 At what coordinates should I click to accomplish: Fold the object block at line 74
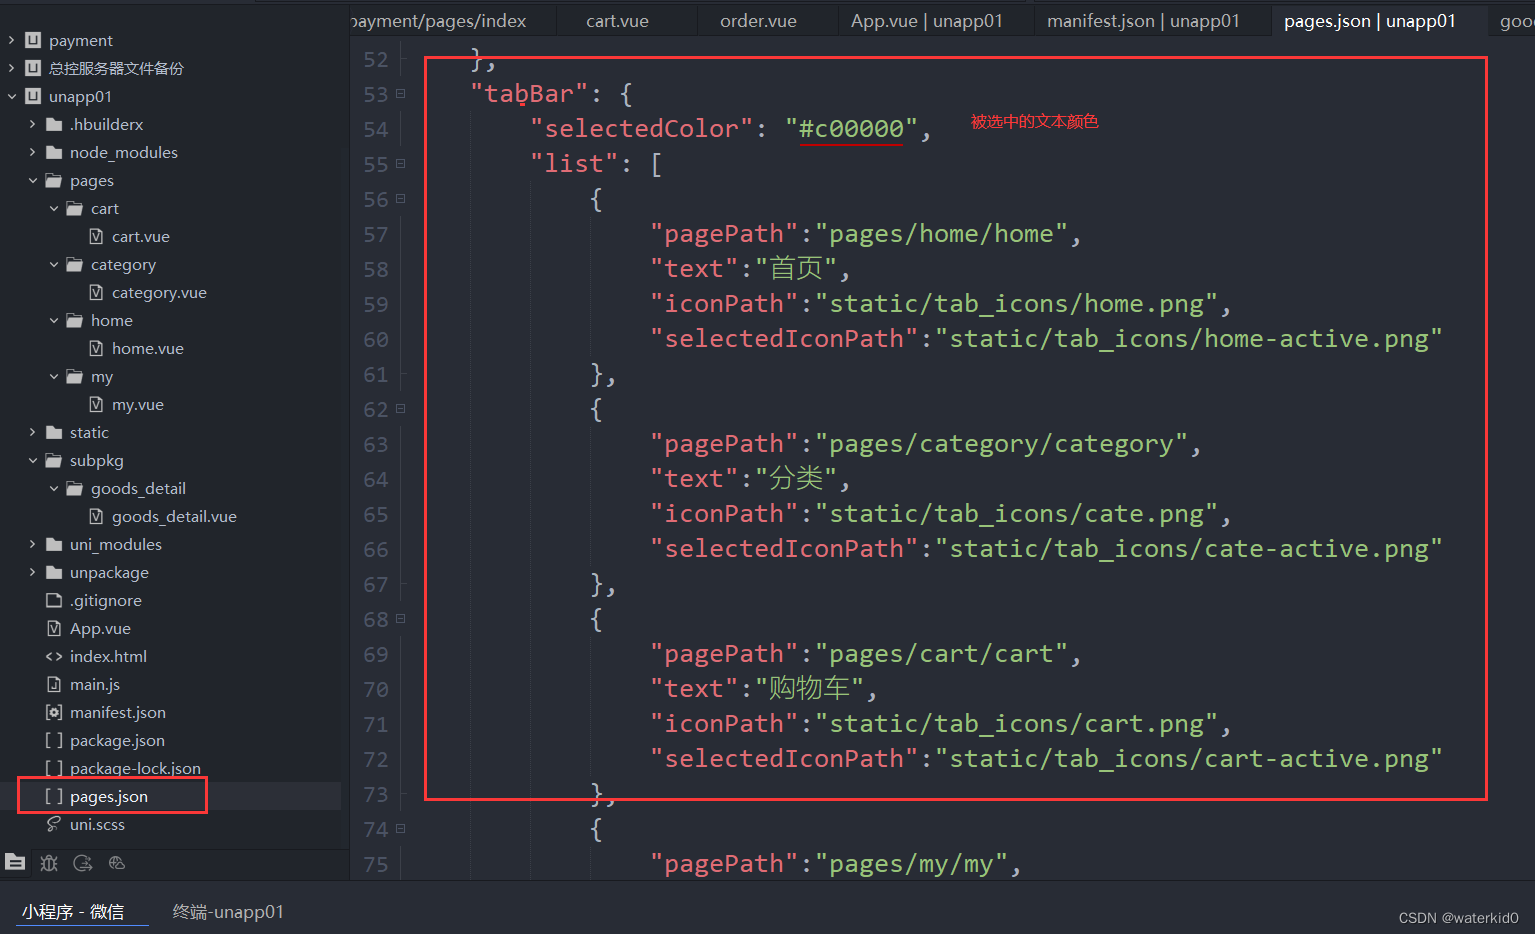[x=400, y=829]
